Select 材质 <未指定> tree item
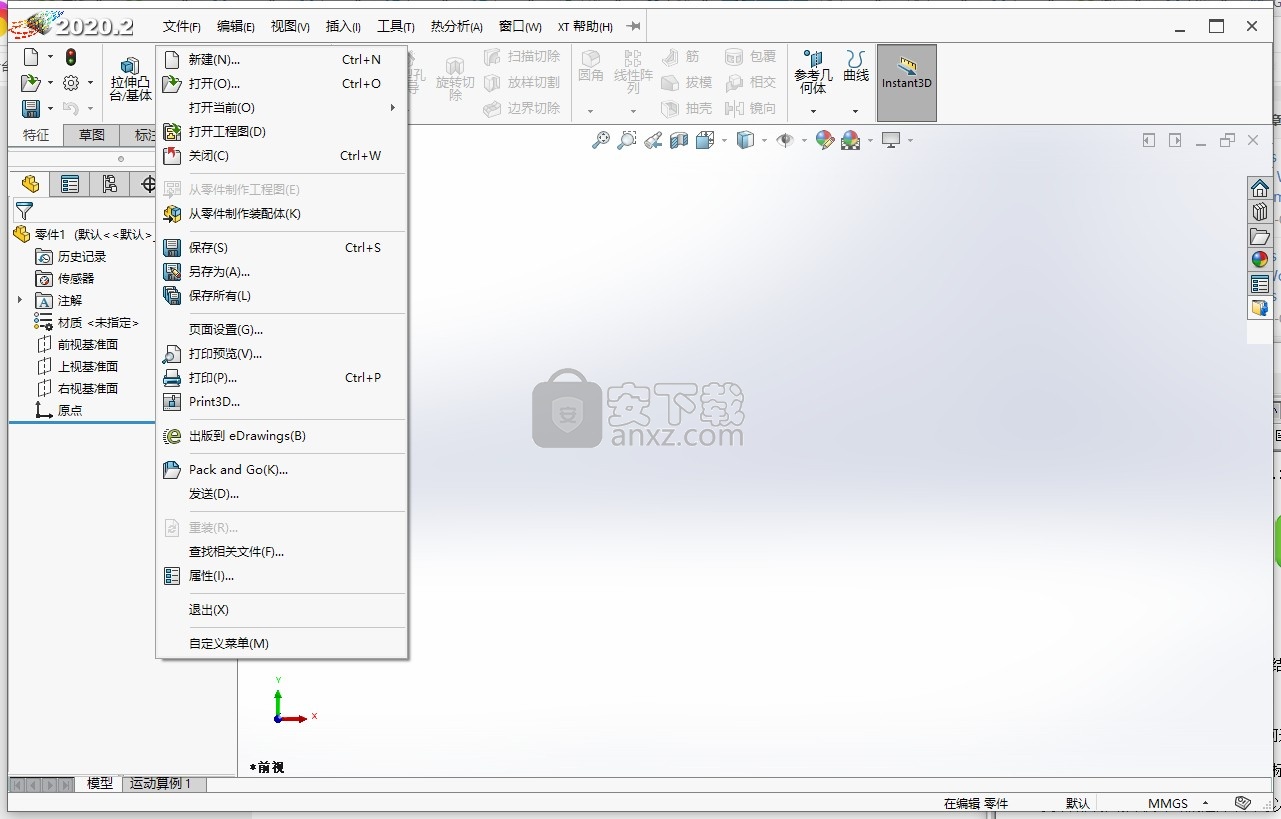1281x819 pixels. click(x=87, y=323)
